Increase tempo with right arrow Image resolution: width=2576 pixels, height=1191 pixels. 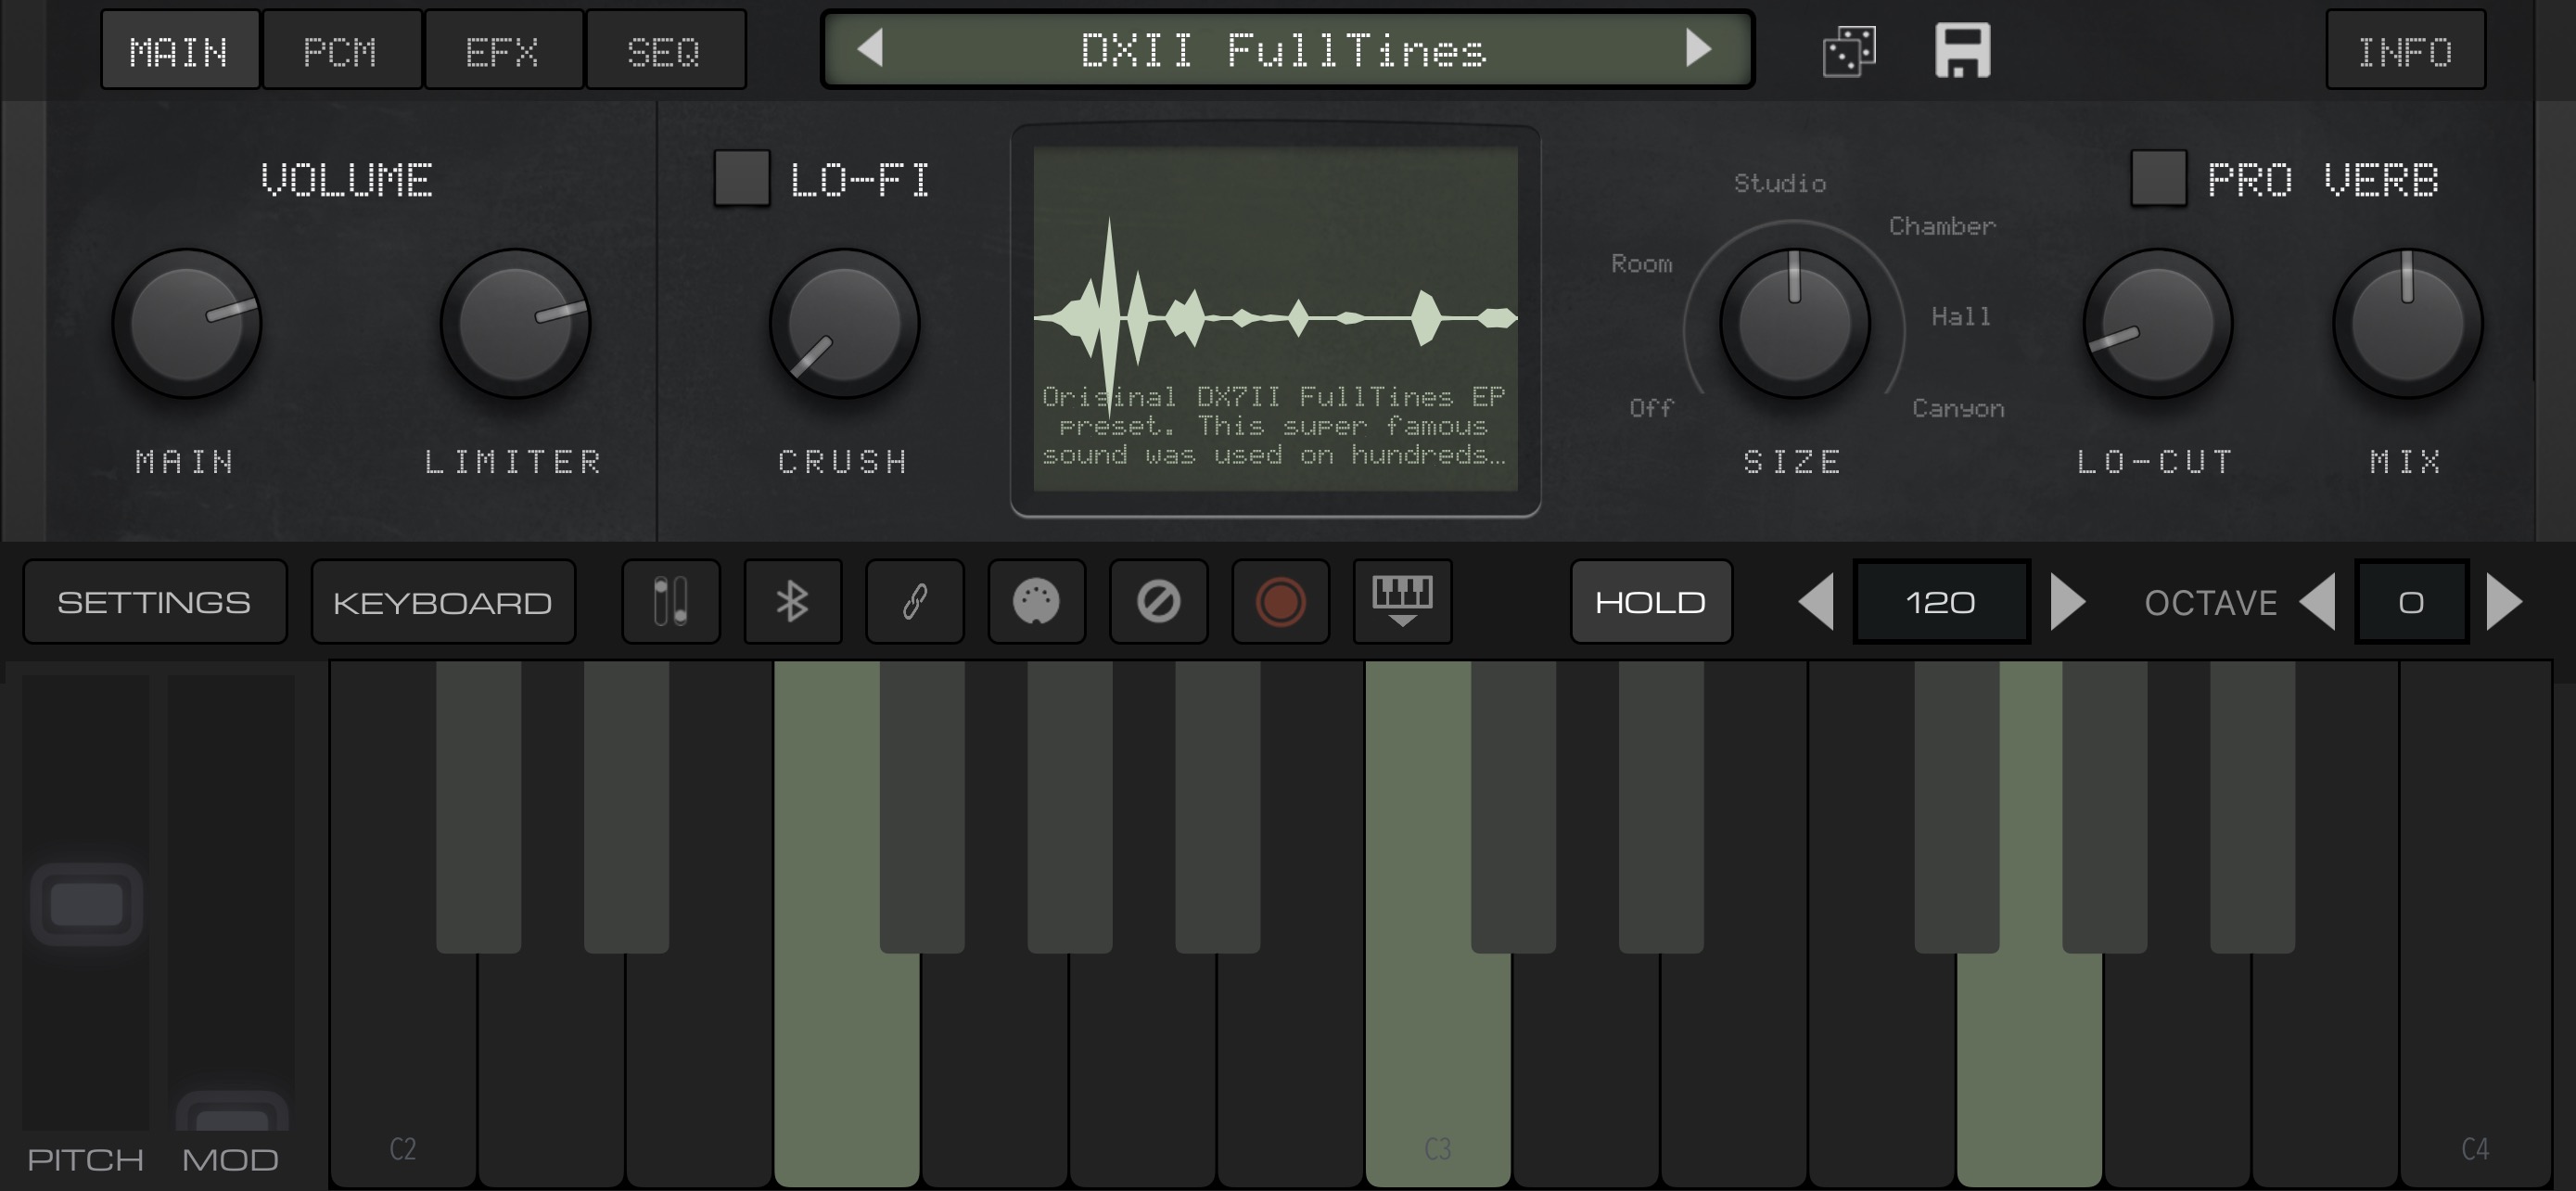(x=2068, y=602)
